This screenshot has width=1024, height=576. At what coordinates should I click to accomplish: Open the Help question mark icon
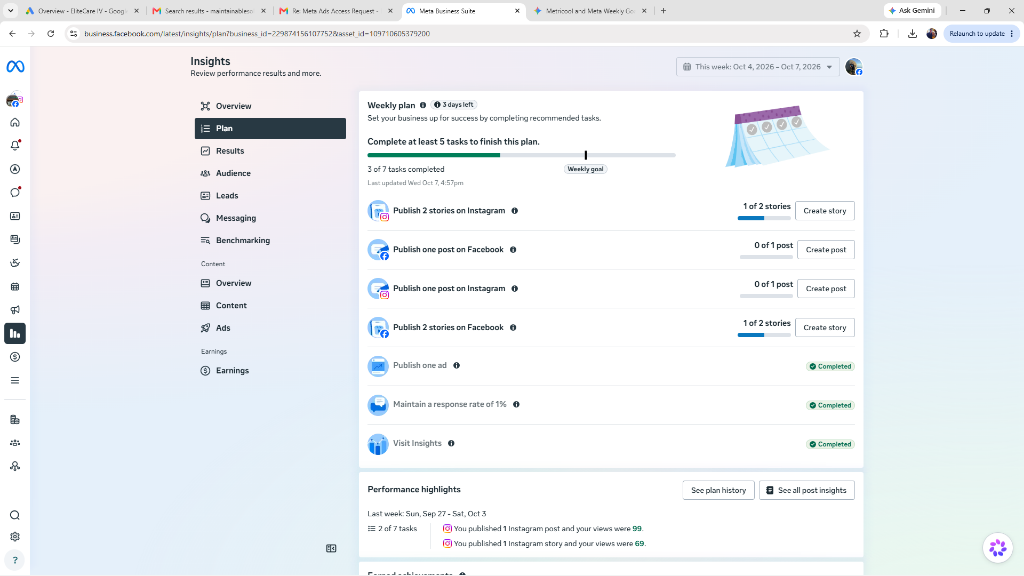(15, 560)
